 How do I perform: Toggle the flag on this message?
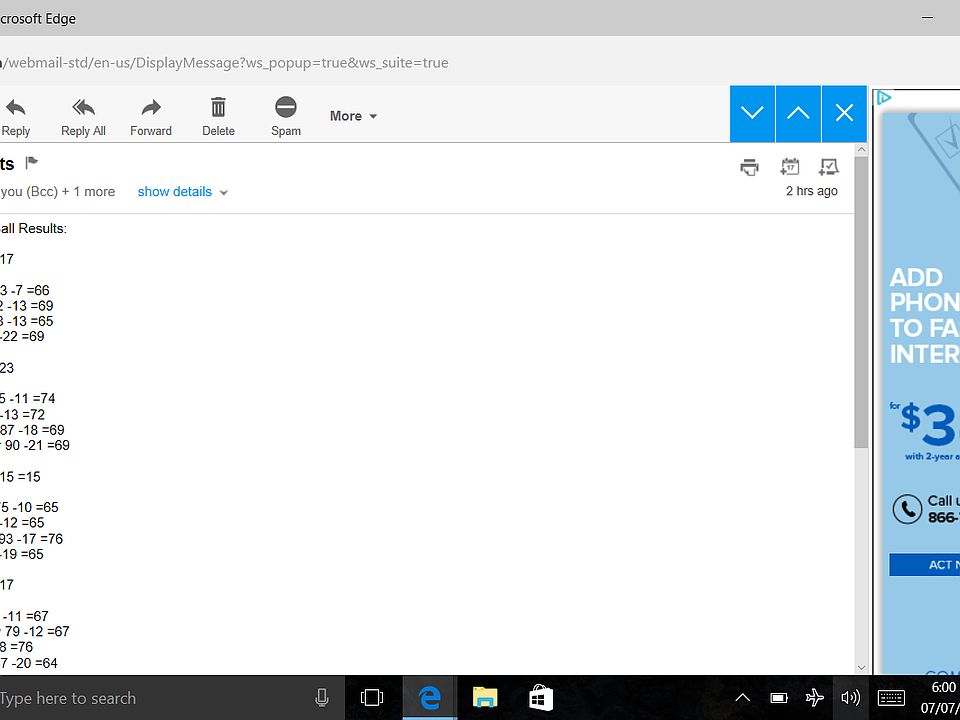point(31,163)
